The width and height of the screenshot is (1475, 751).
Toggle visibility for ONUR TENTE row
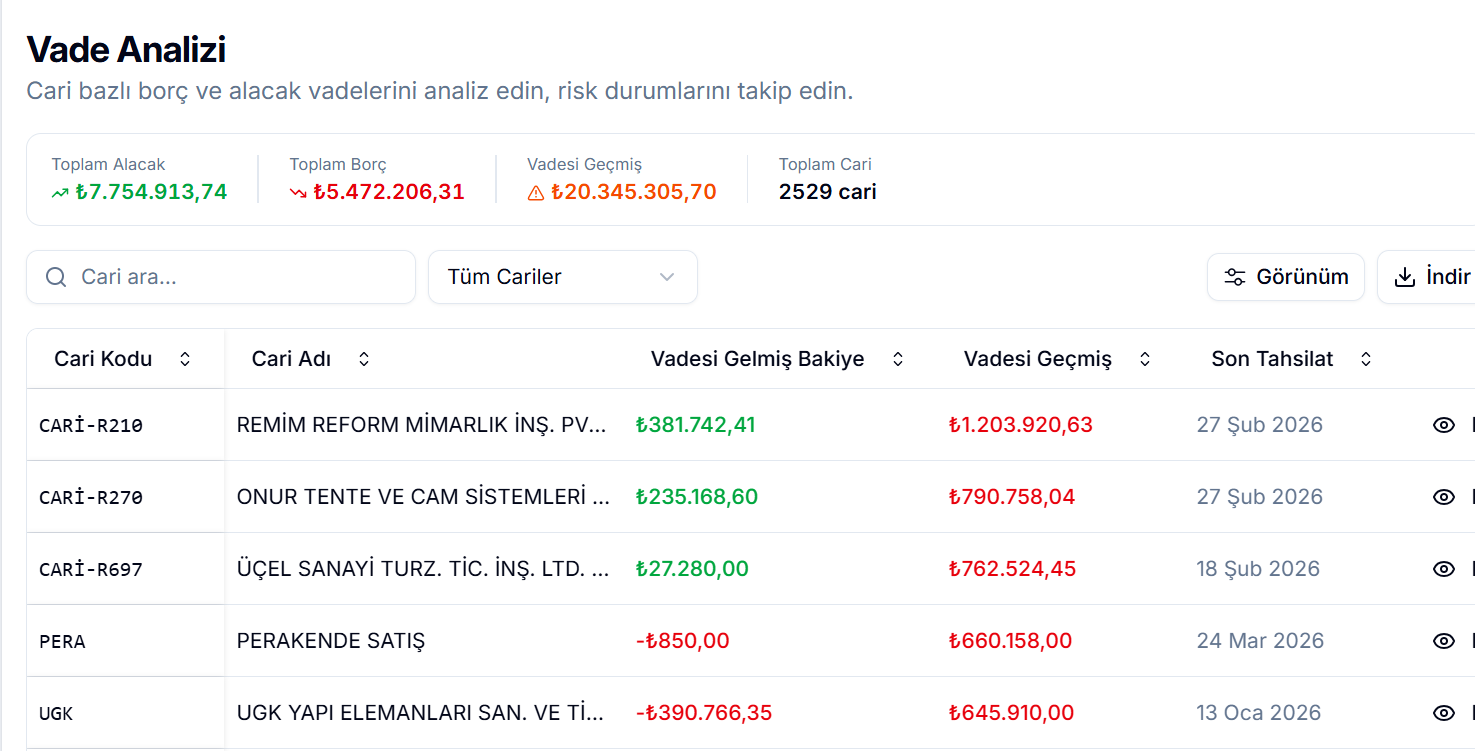tap(1444, 496)
